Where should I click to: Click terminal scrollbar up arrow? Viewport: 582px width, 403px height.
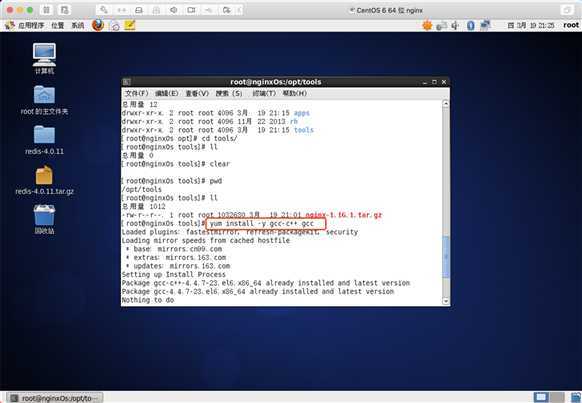click(x=446, y=104)
